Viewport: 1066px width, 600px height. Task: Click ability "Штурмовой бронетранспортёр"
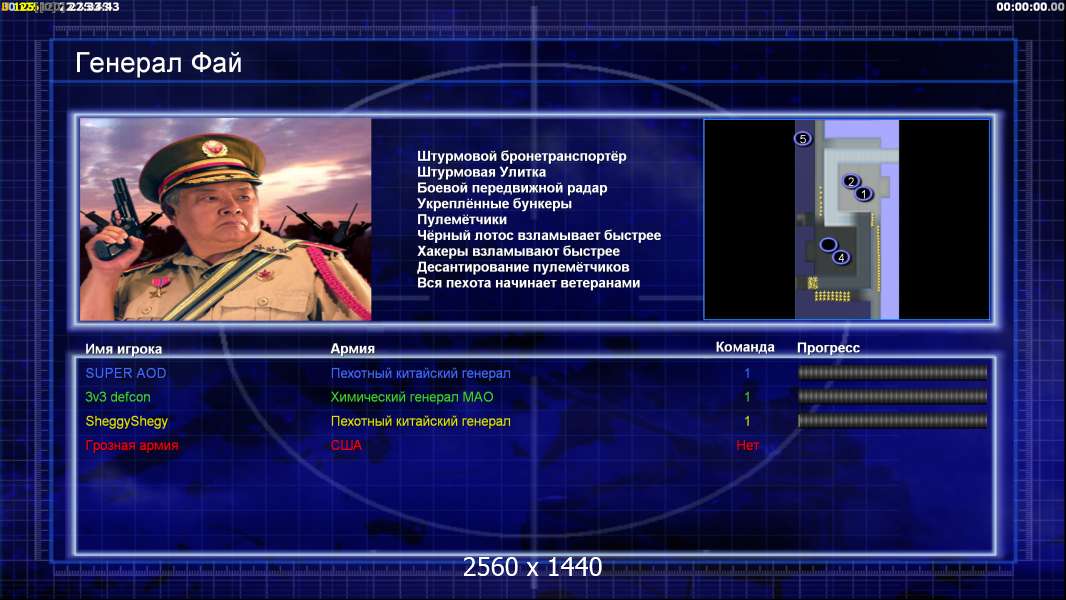(x=521, y=156)
